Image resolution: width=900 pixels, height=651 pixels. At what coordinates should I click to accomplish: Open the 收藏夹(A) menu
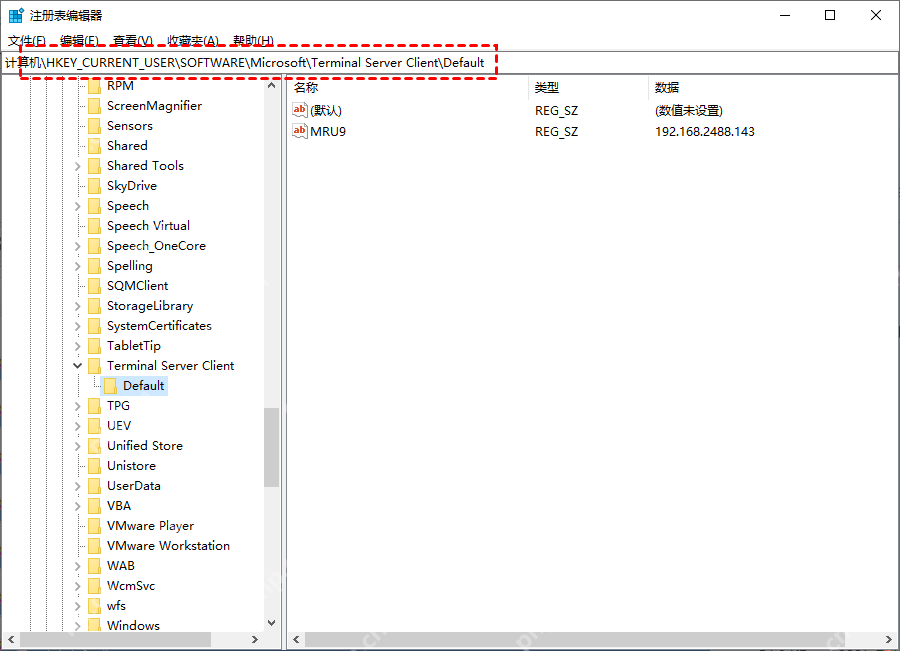tap(193, 40)
